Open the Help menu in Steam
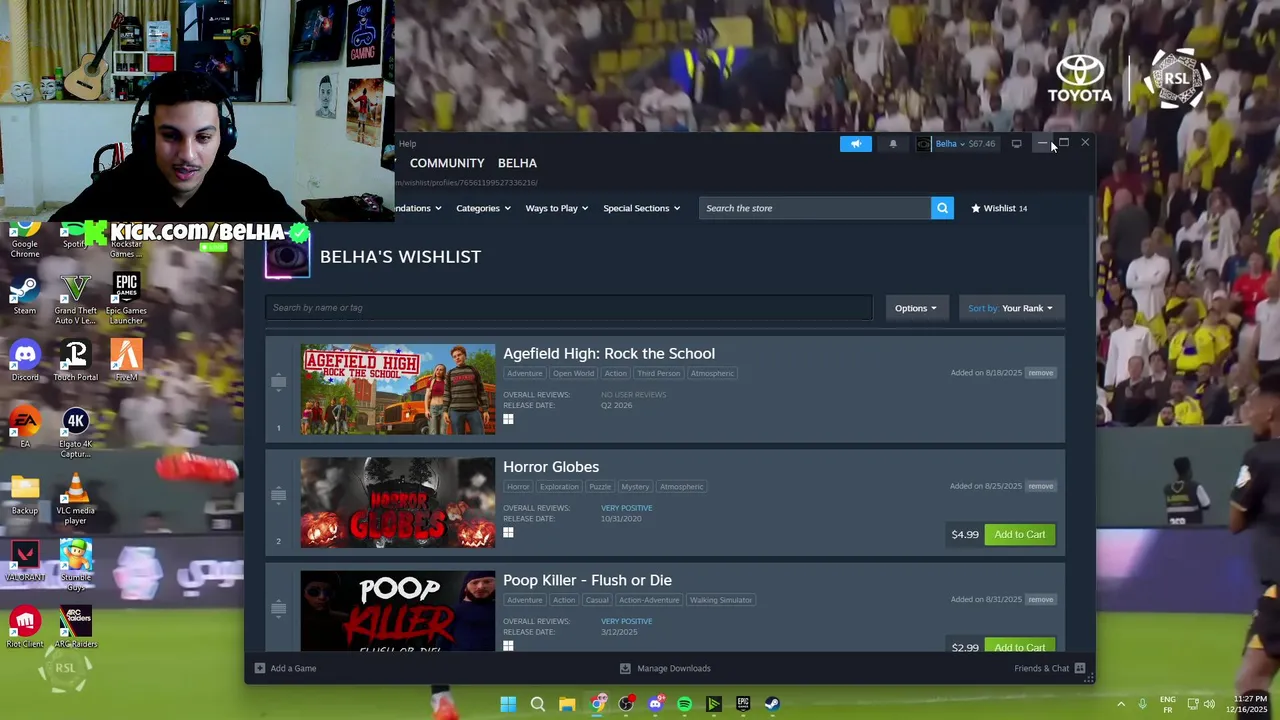This screenshot has width=1280, height=720. (408, 144)
